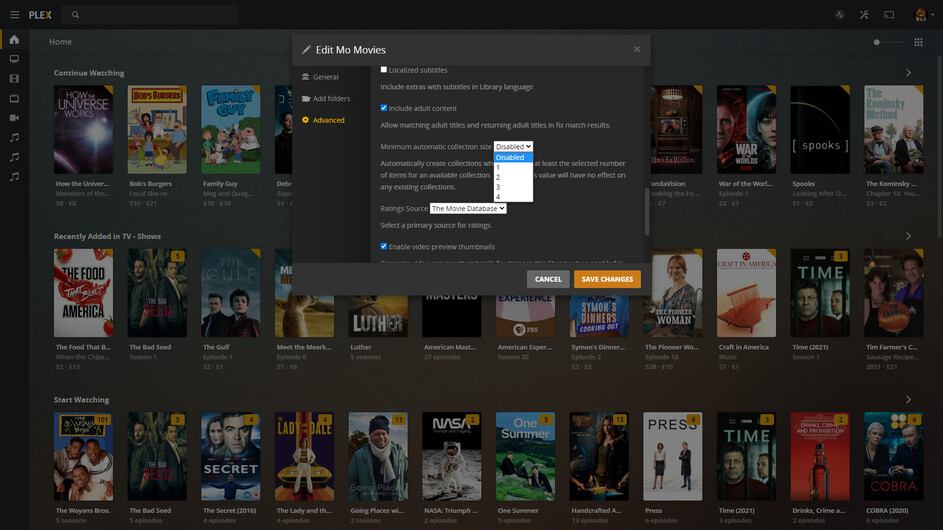Uncheck Include adult content checkbox
Viewport: 943px width, 530px height.
click(384, 108)
